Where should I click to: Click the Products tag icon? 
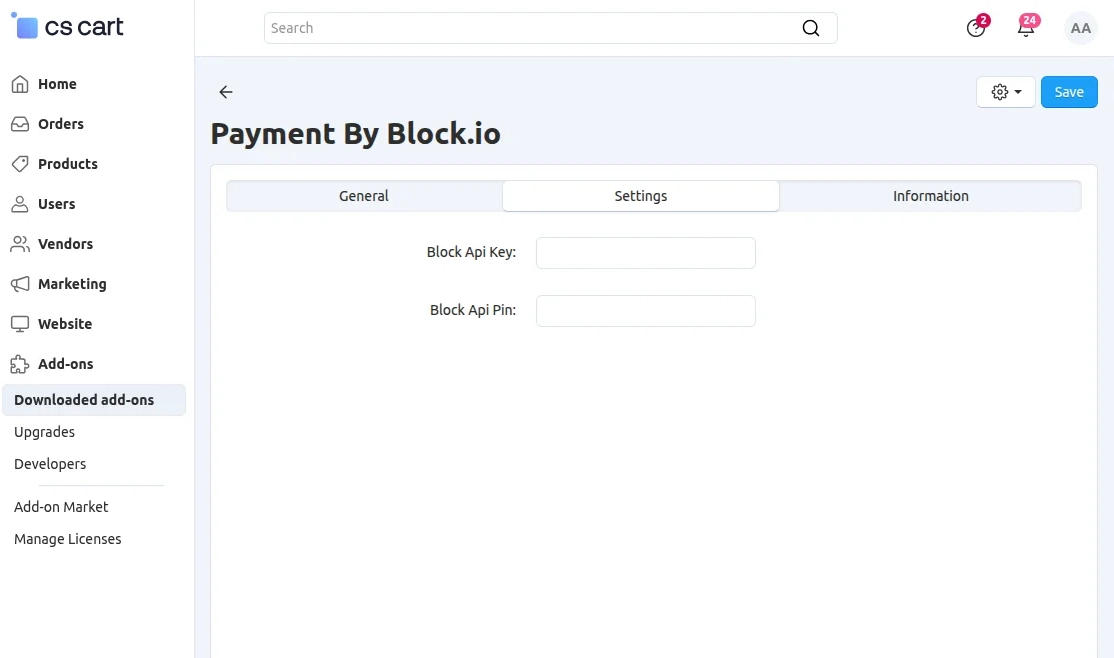[20, 163]
